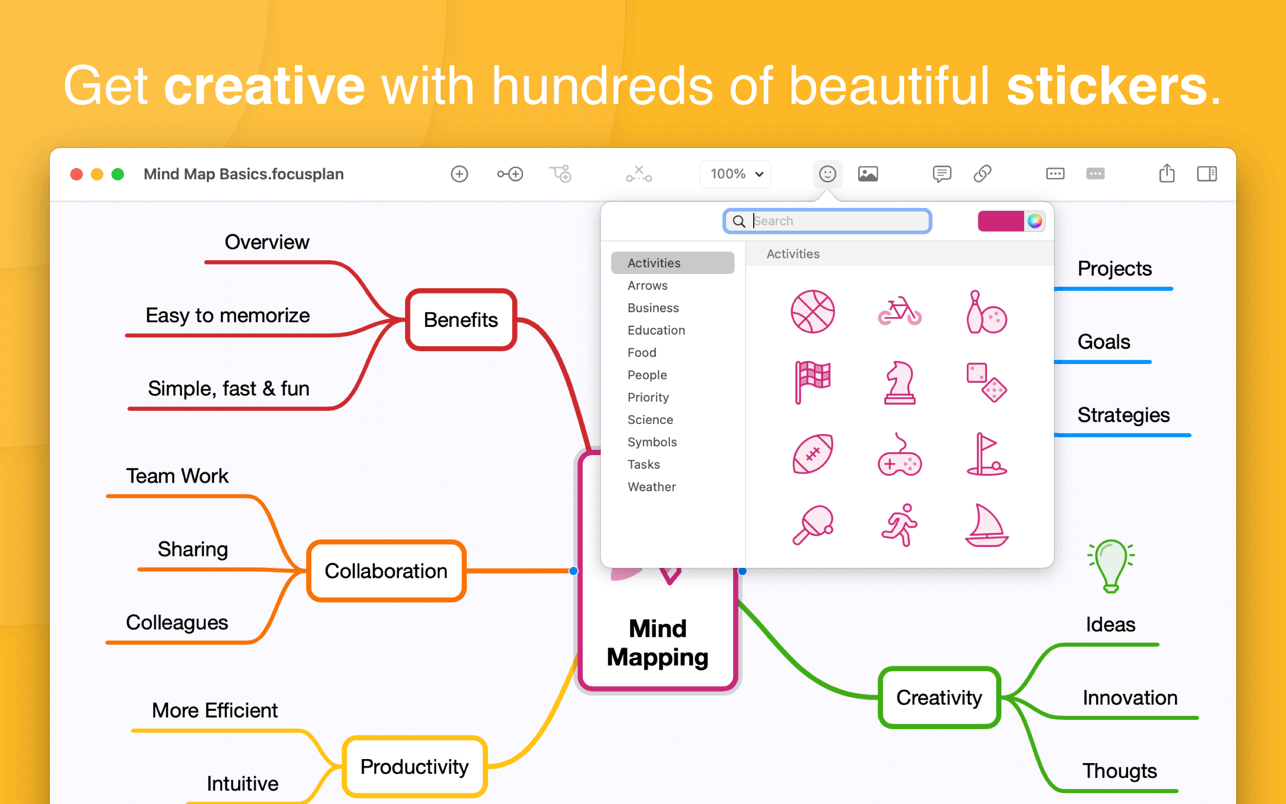Add a note with the comment icon

click(x=941, y=174)
